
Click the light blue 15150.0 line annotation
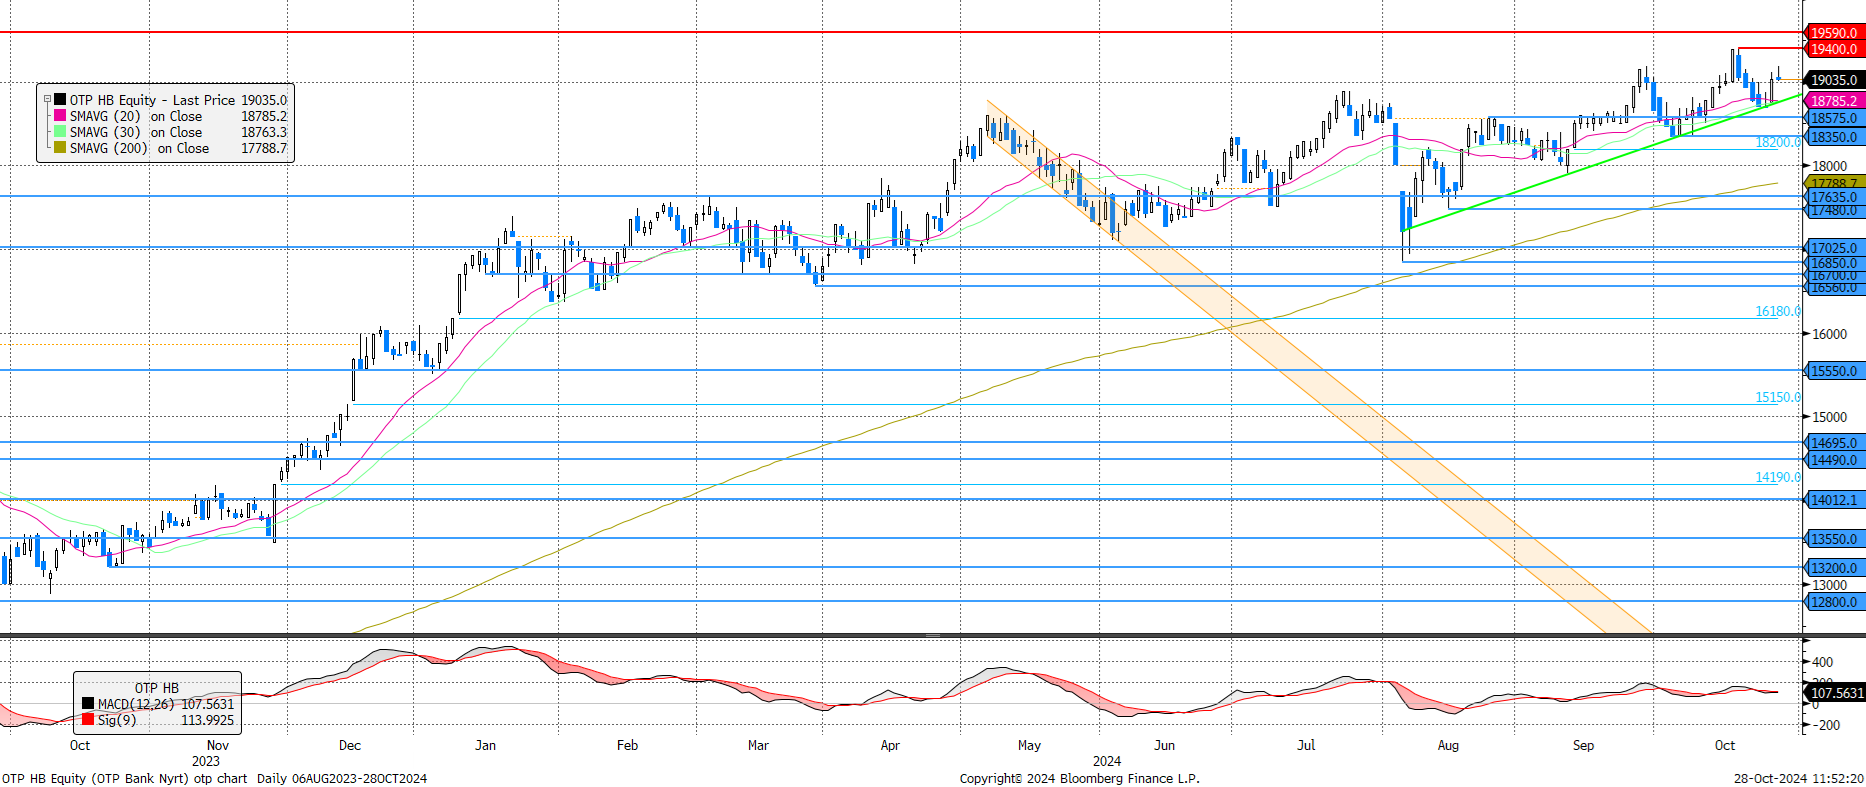tap(1778, 398)
